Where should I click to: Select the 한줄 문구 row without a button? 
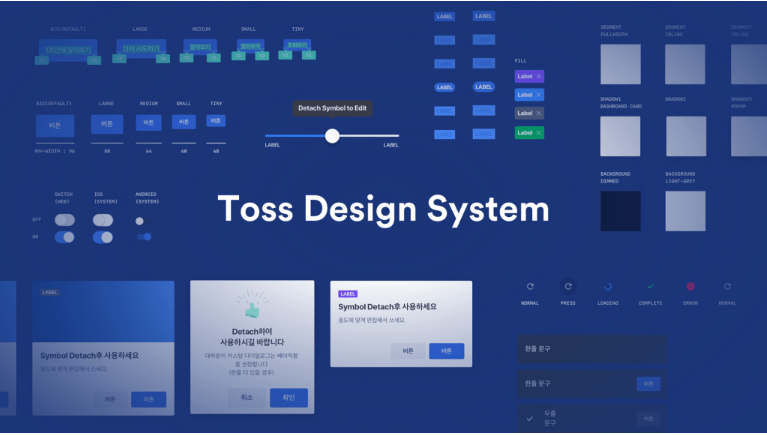click(x=592, y=349)
